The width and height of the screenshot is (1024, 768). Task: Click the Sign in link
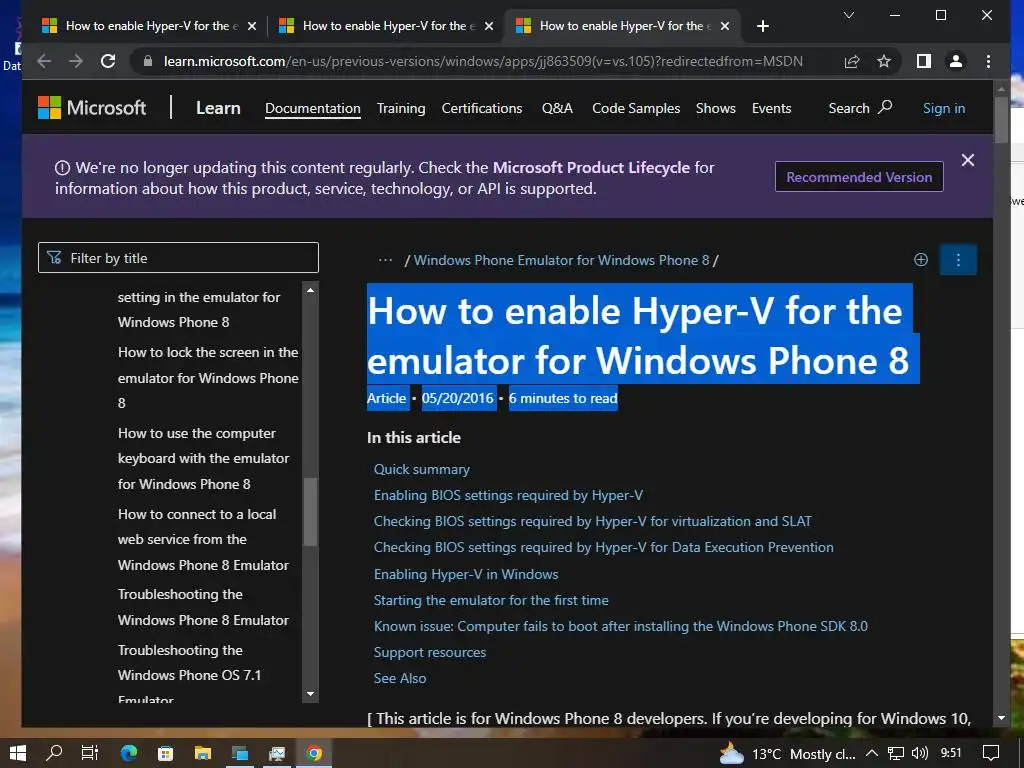coord(944,108)
